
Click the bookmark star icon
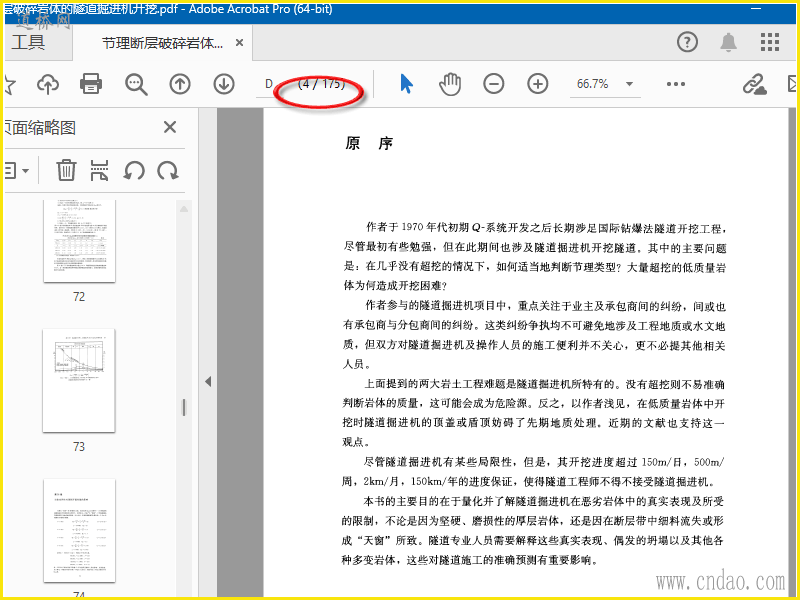tap(9, 84)
